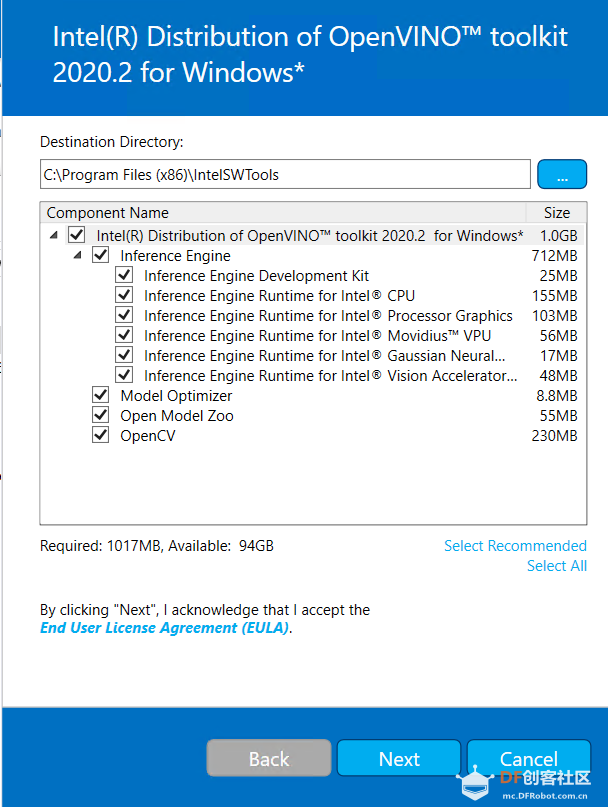Open the browse folder '...' button
Viewport: 608px width, 807px height.
(x=562, y=174)
